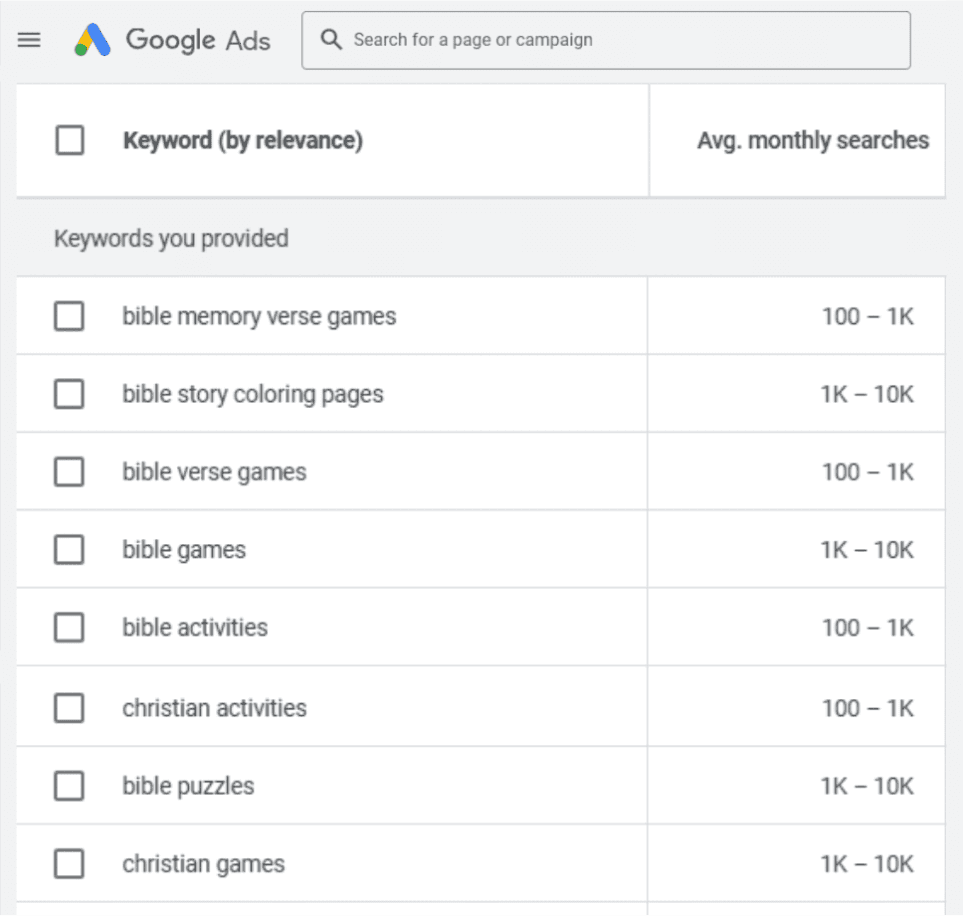Tick the 'bible verse games' checkbox
Screen dimensions: 963x916
[x=69, y=472]
